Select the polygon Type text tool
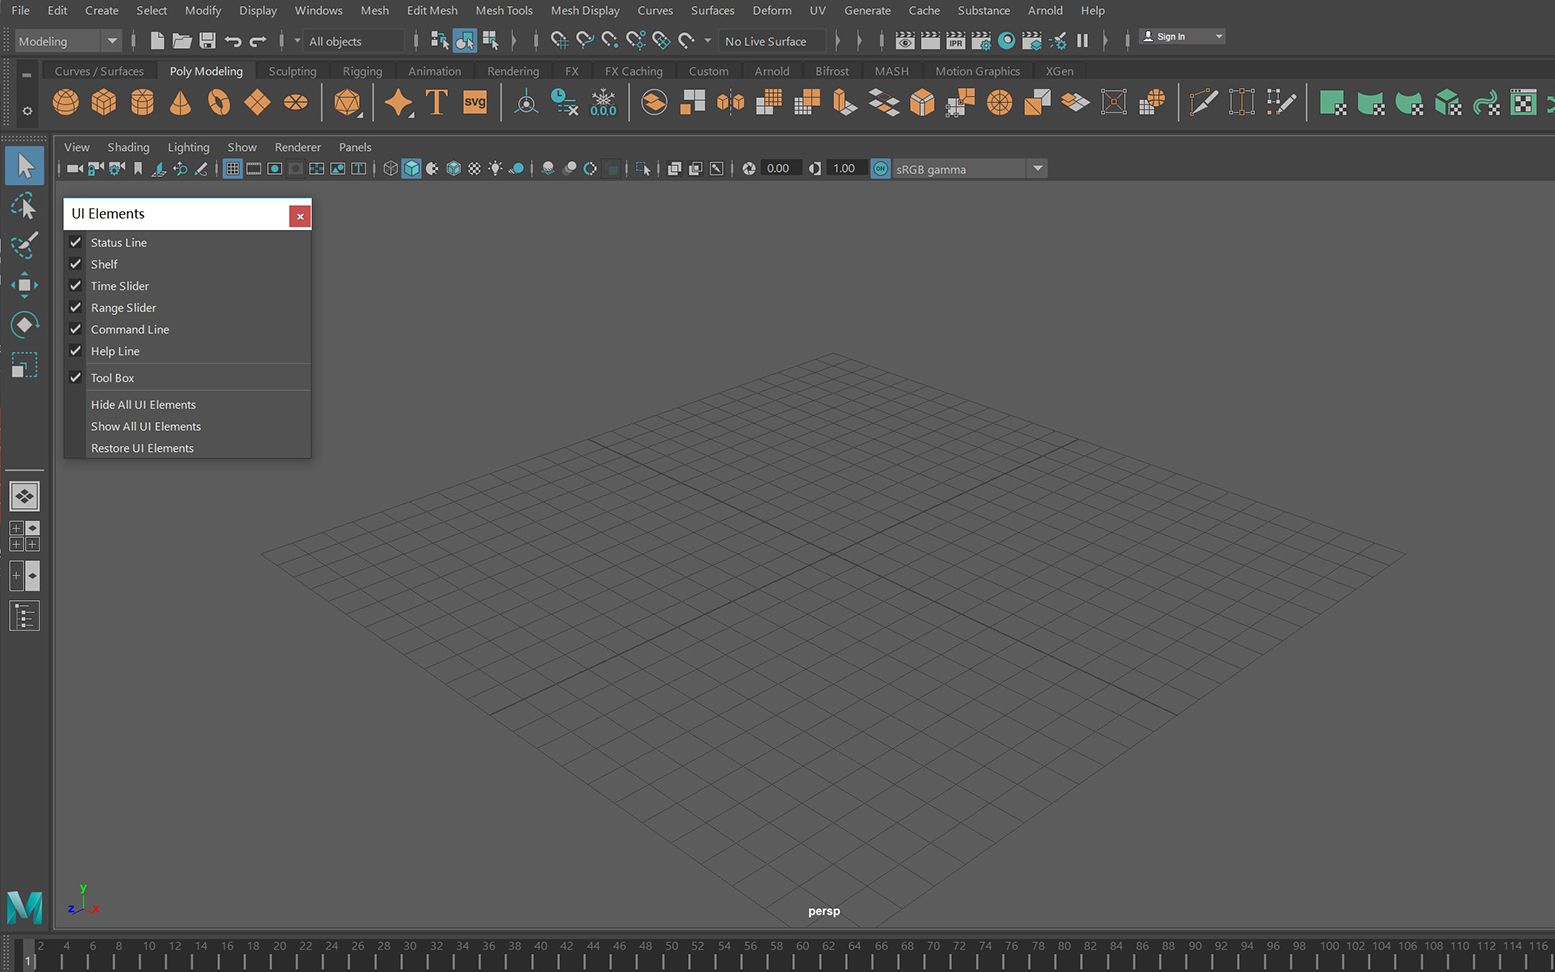This screenshot has height=972, width=1555. (436, 102)
